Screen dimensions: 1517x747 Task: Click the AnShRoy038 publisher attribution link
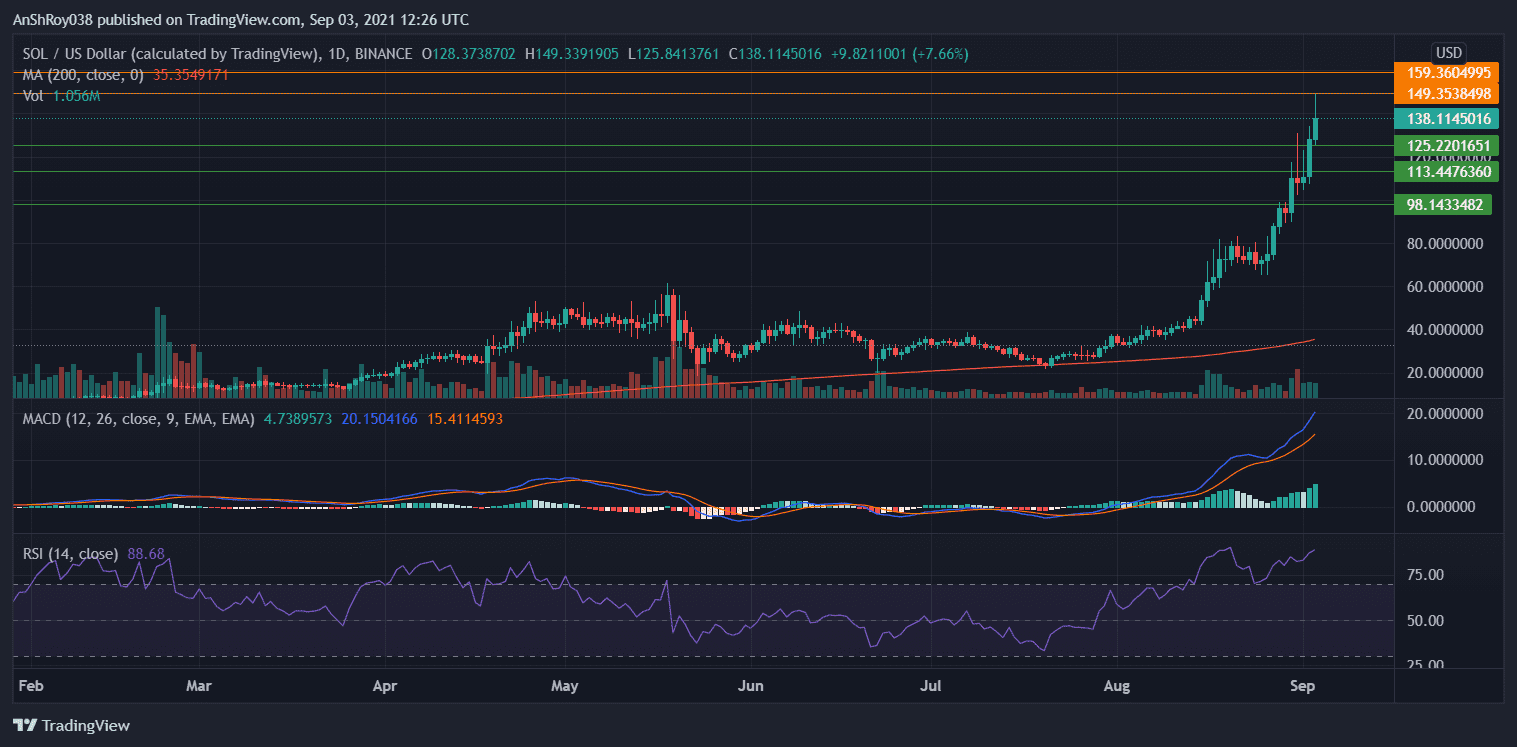(x=55, y=19)
